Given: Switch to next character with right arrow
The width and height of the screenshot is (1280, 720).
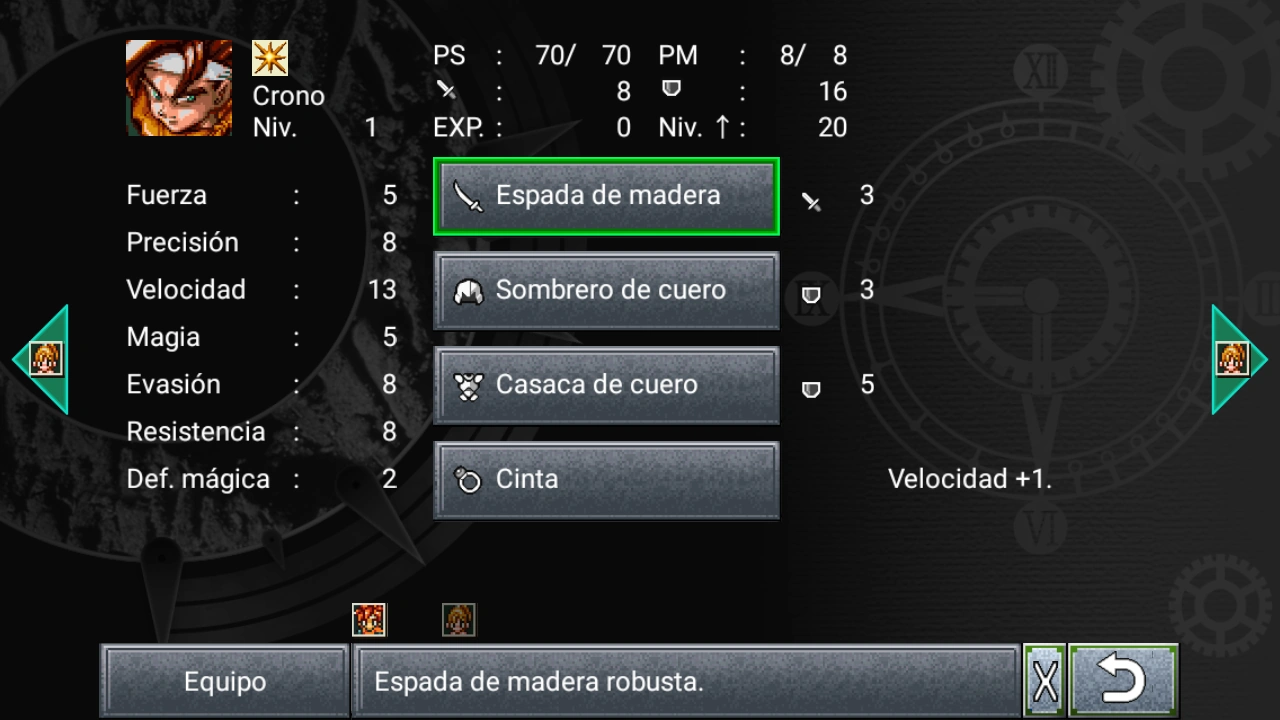Looking at the screenshot, I should pos(1240,359).
